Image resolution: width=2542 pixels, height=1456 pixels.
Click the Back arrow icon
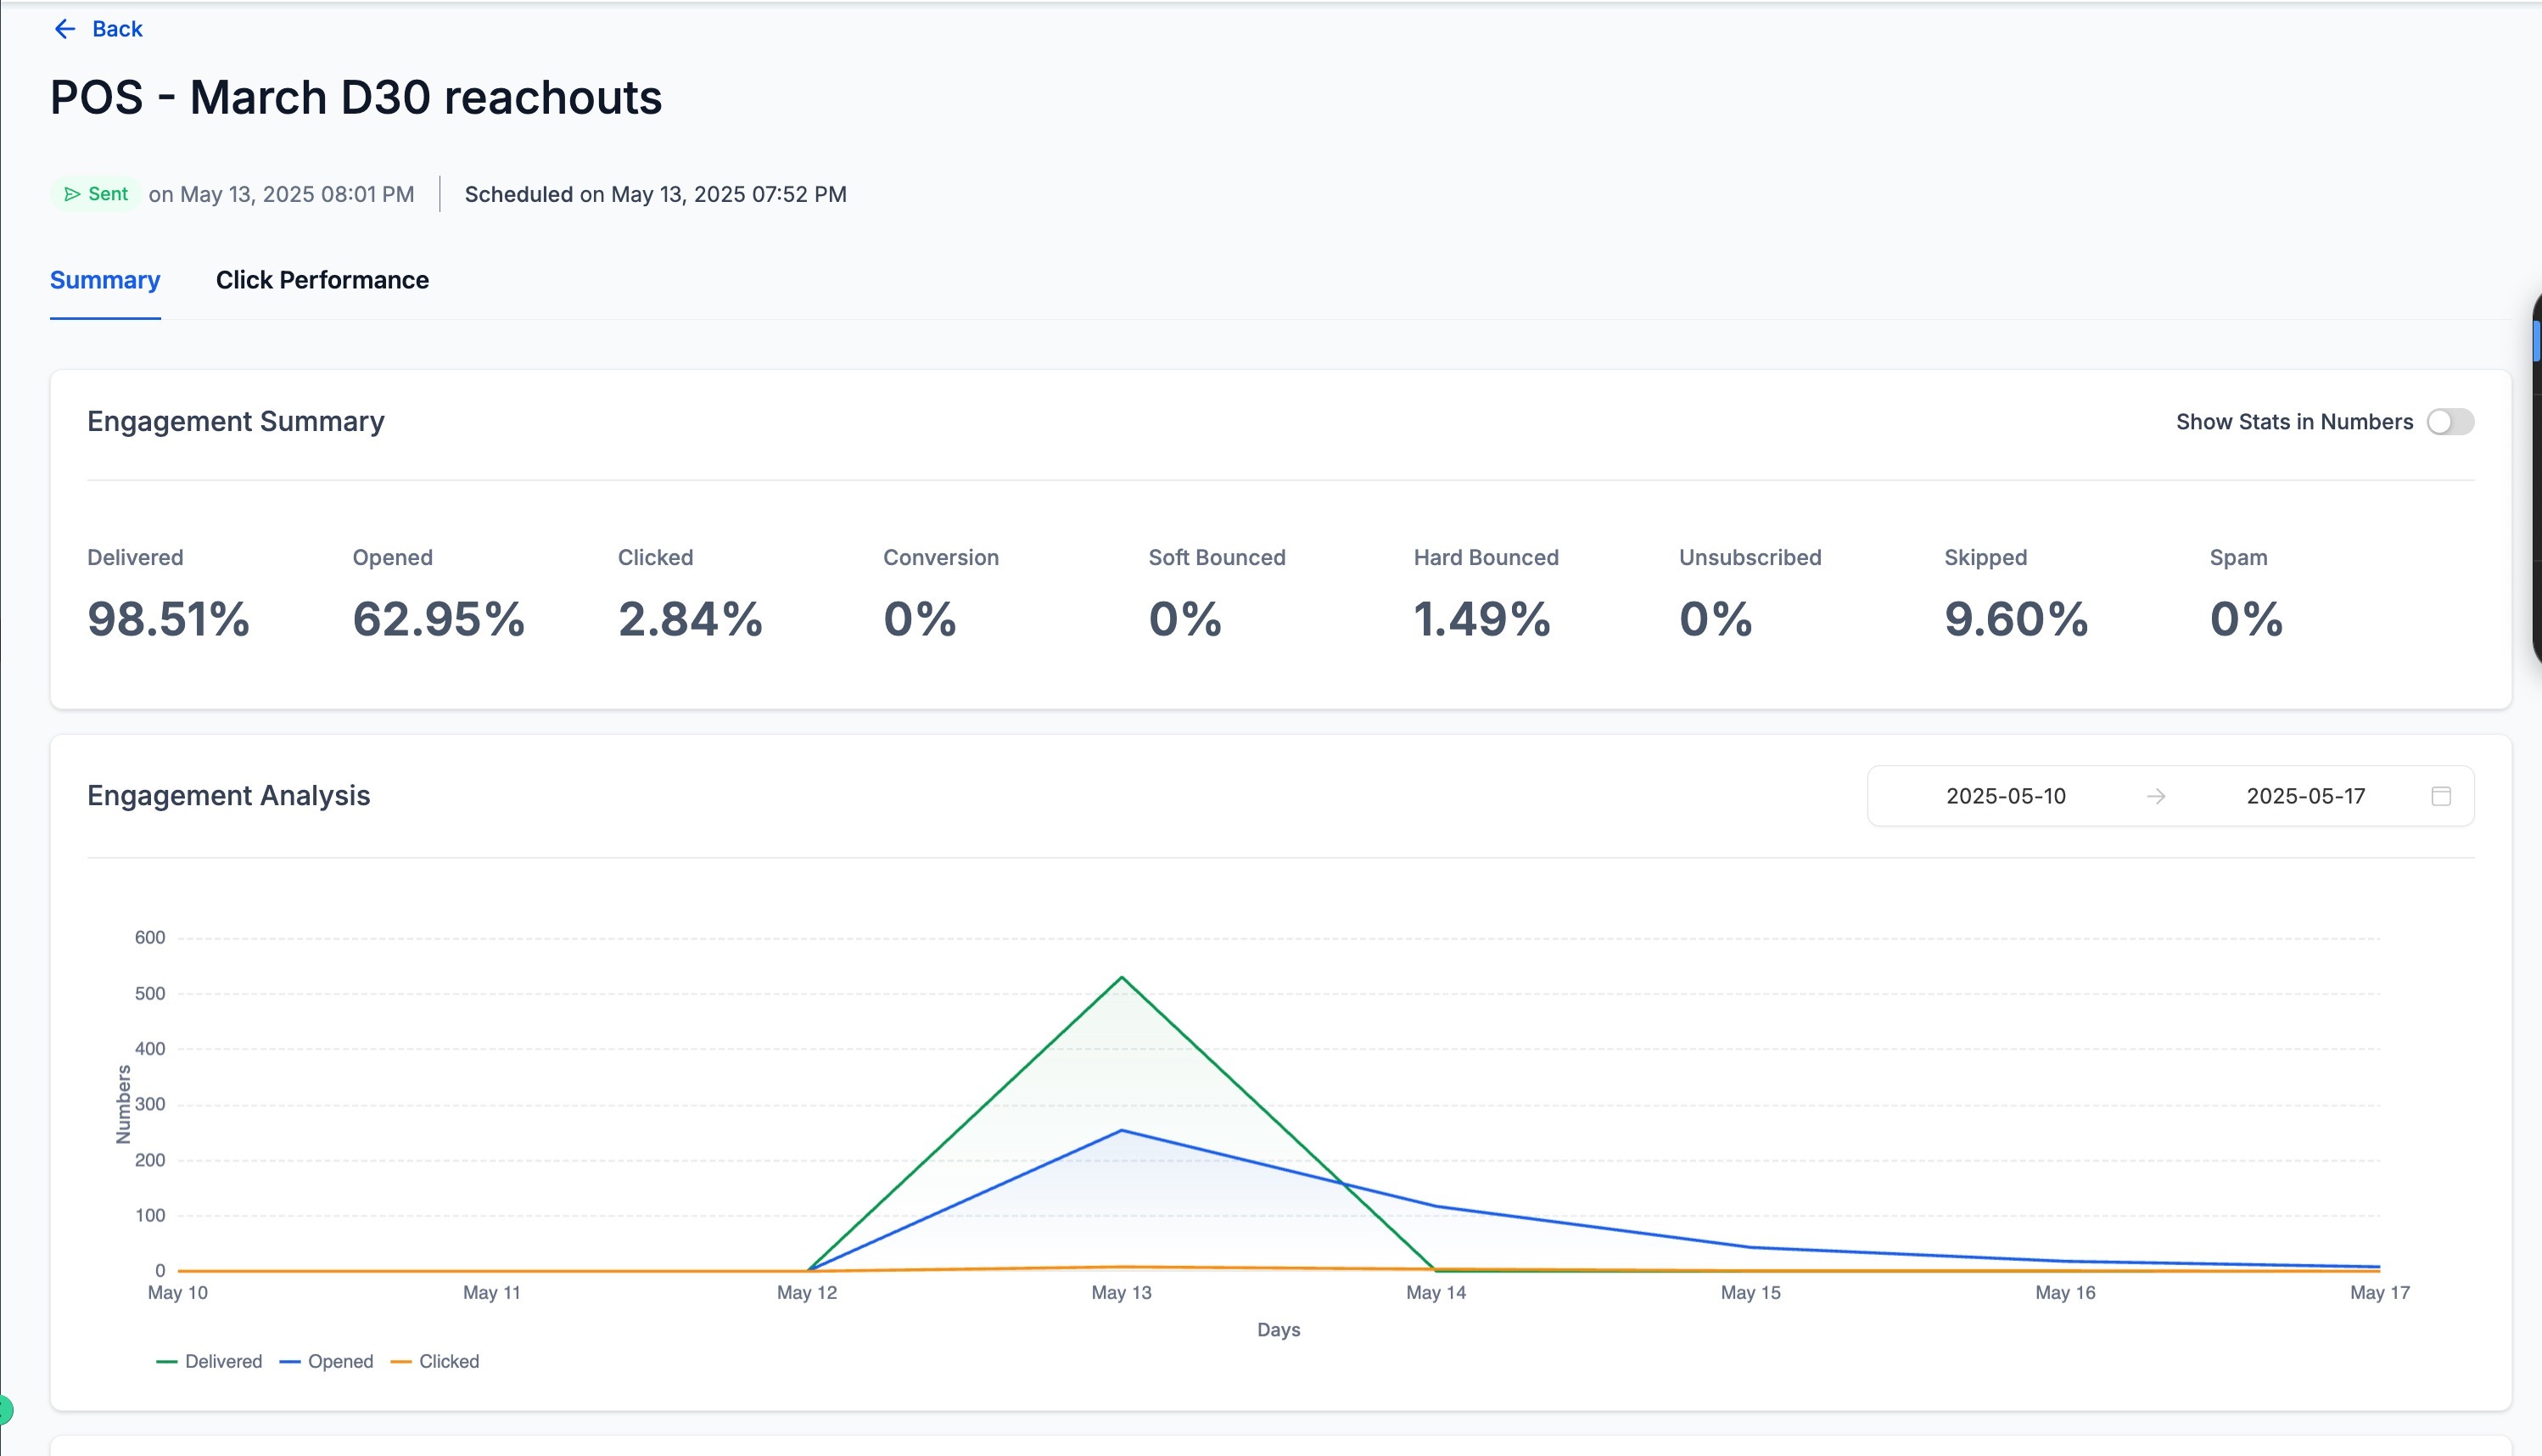tap(65, 29)
